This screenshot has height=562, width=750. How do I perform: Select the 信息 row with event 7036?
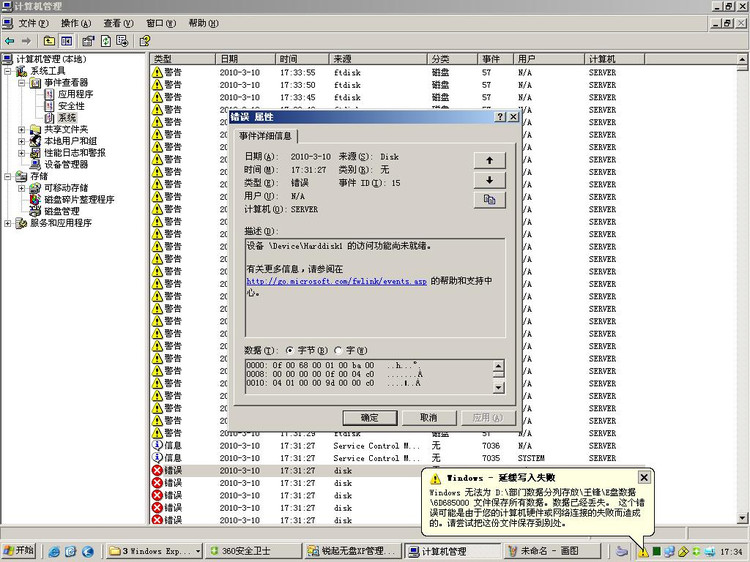click(x=397, y=445)
